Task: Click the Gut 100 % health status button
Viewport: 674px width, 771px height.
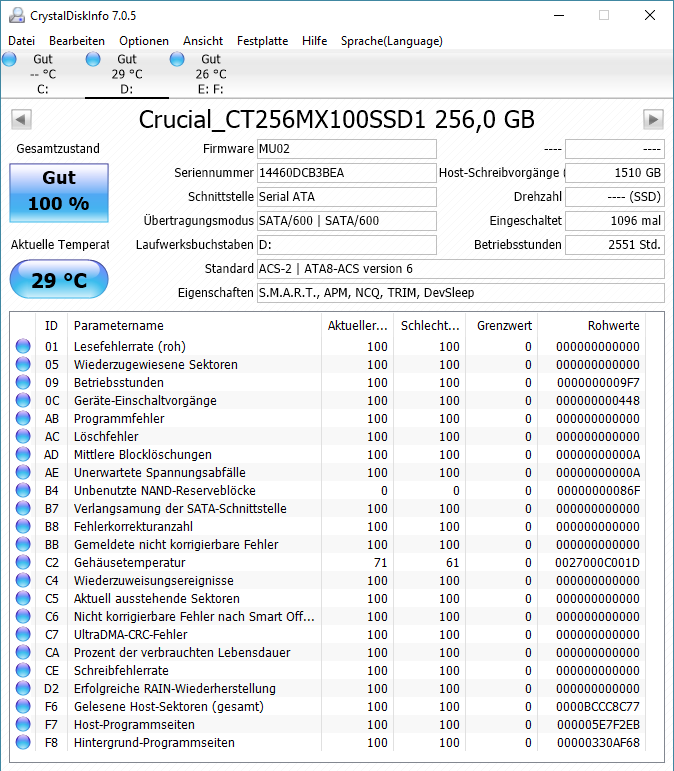Action: pos(59,192)
